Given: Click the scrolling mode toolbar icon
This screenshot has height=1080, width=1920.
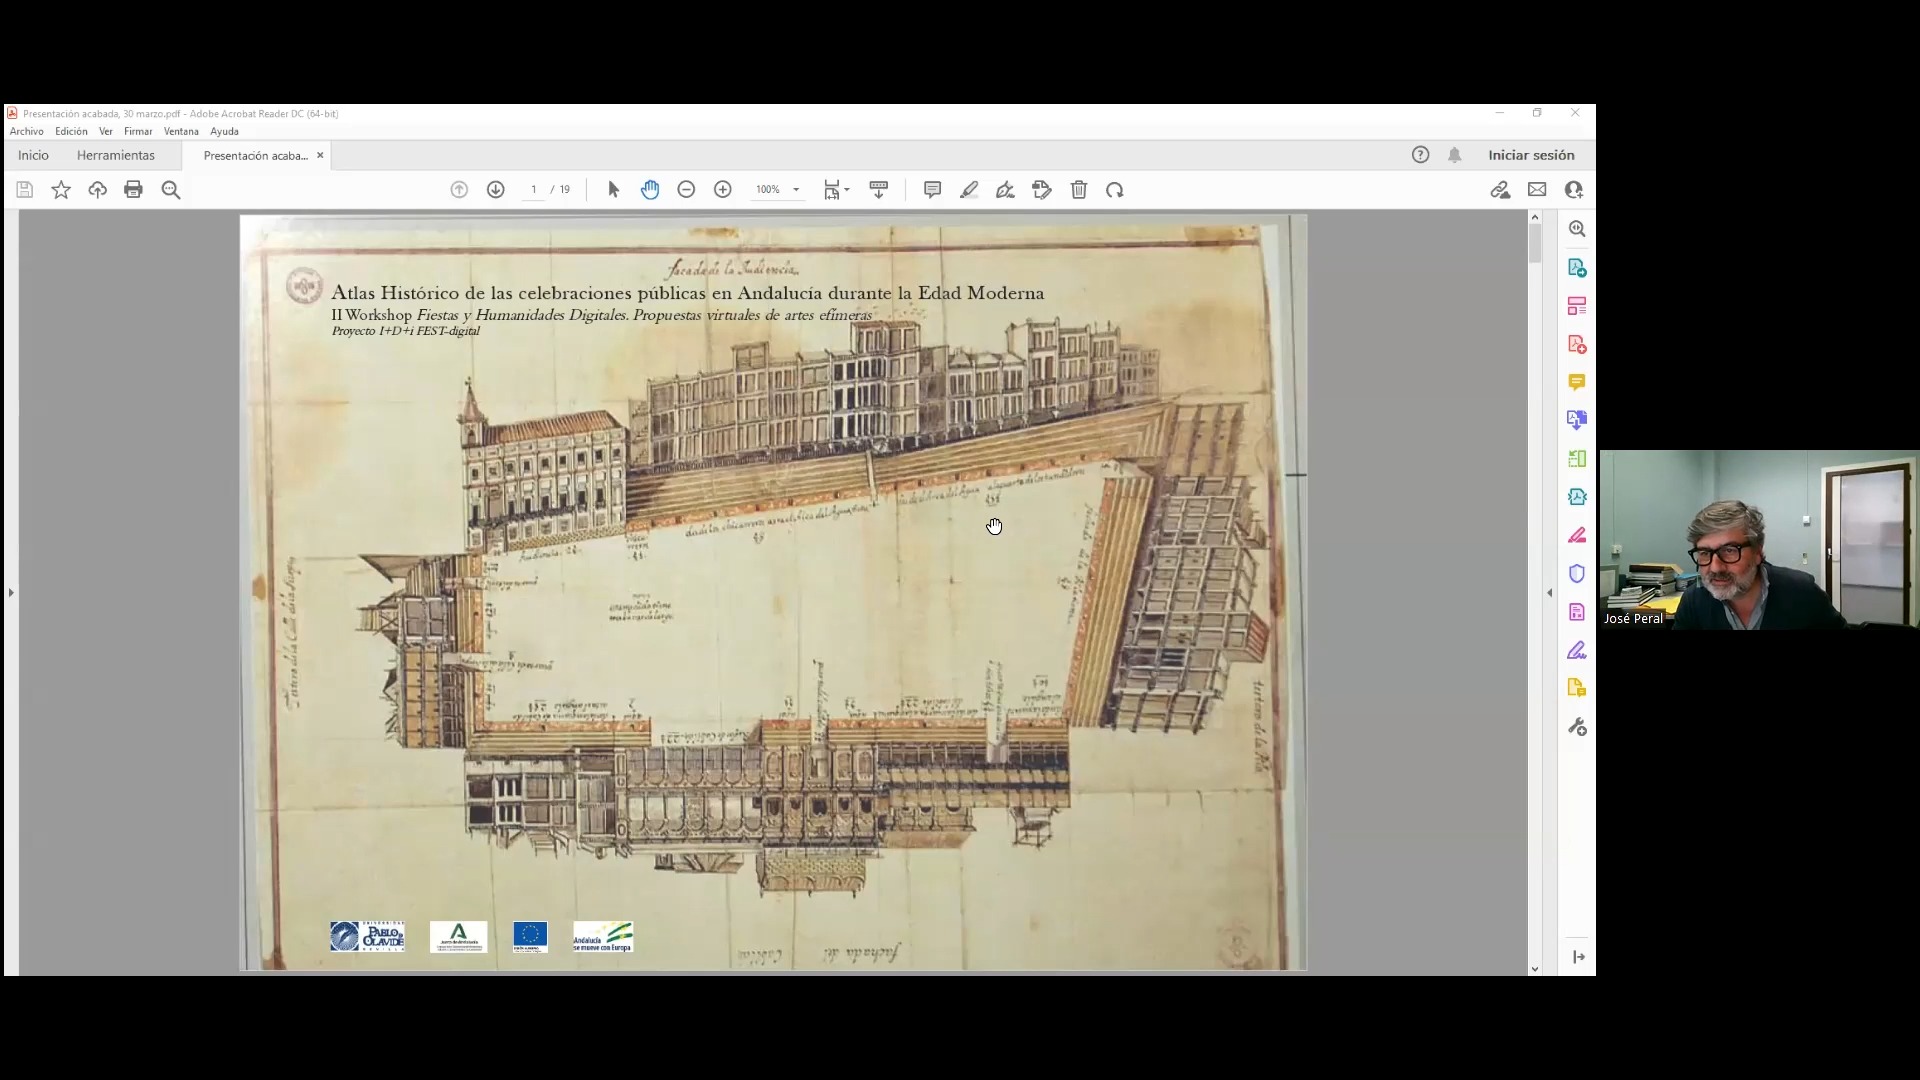Looking at the screenshot, I should click(879, 190).
